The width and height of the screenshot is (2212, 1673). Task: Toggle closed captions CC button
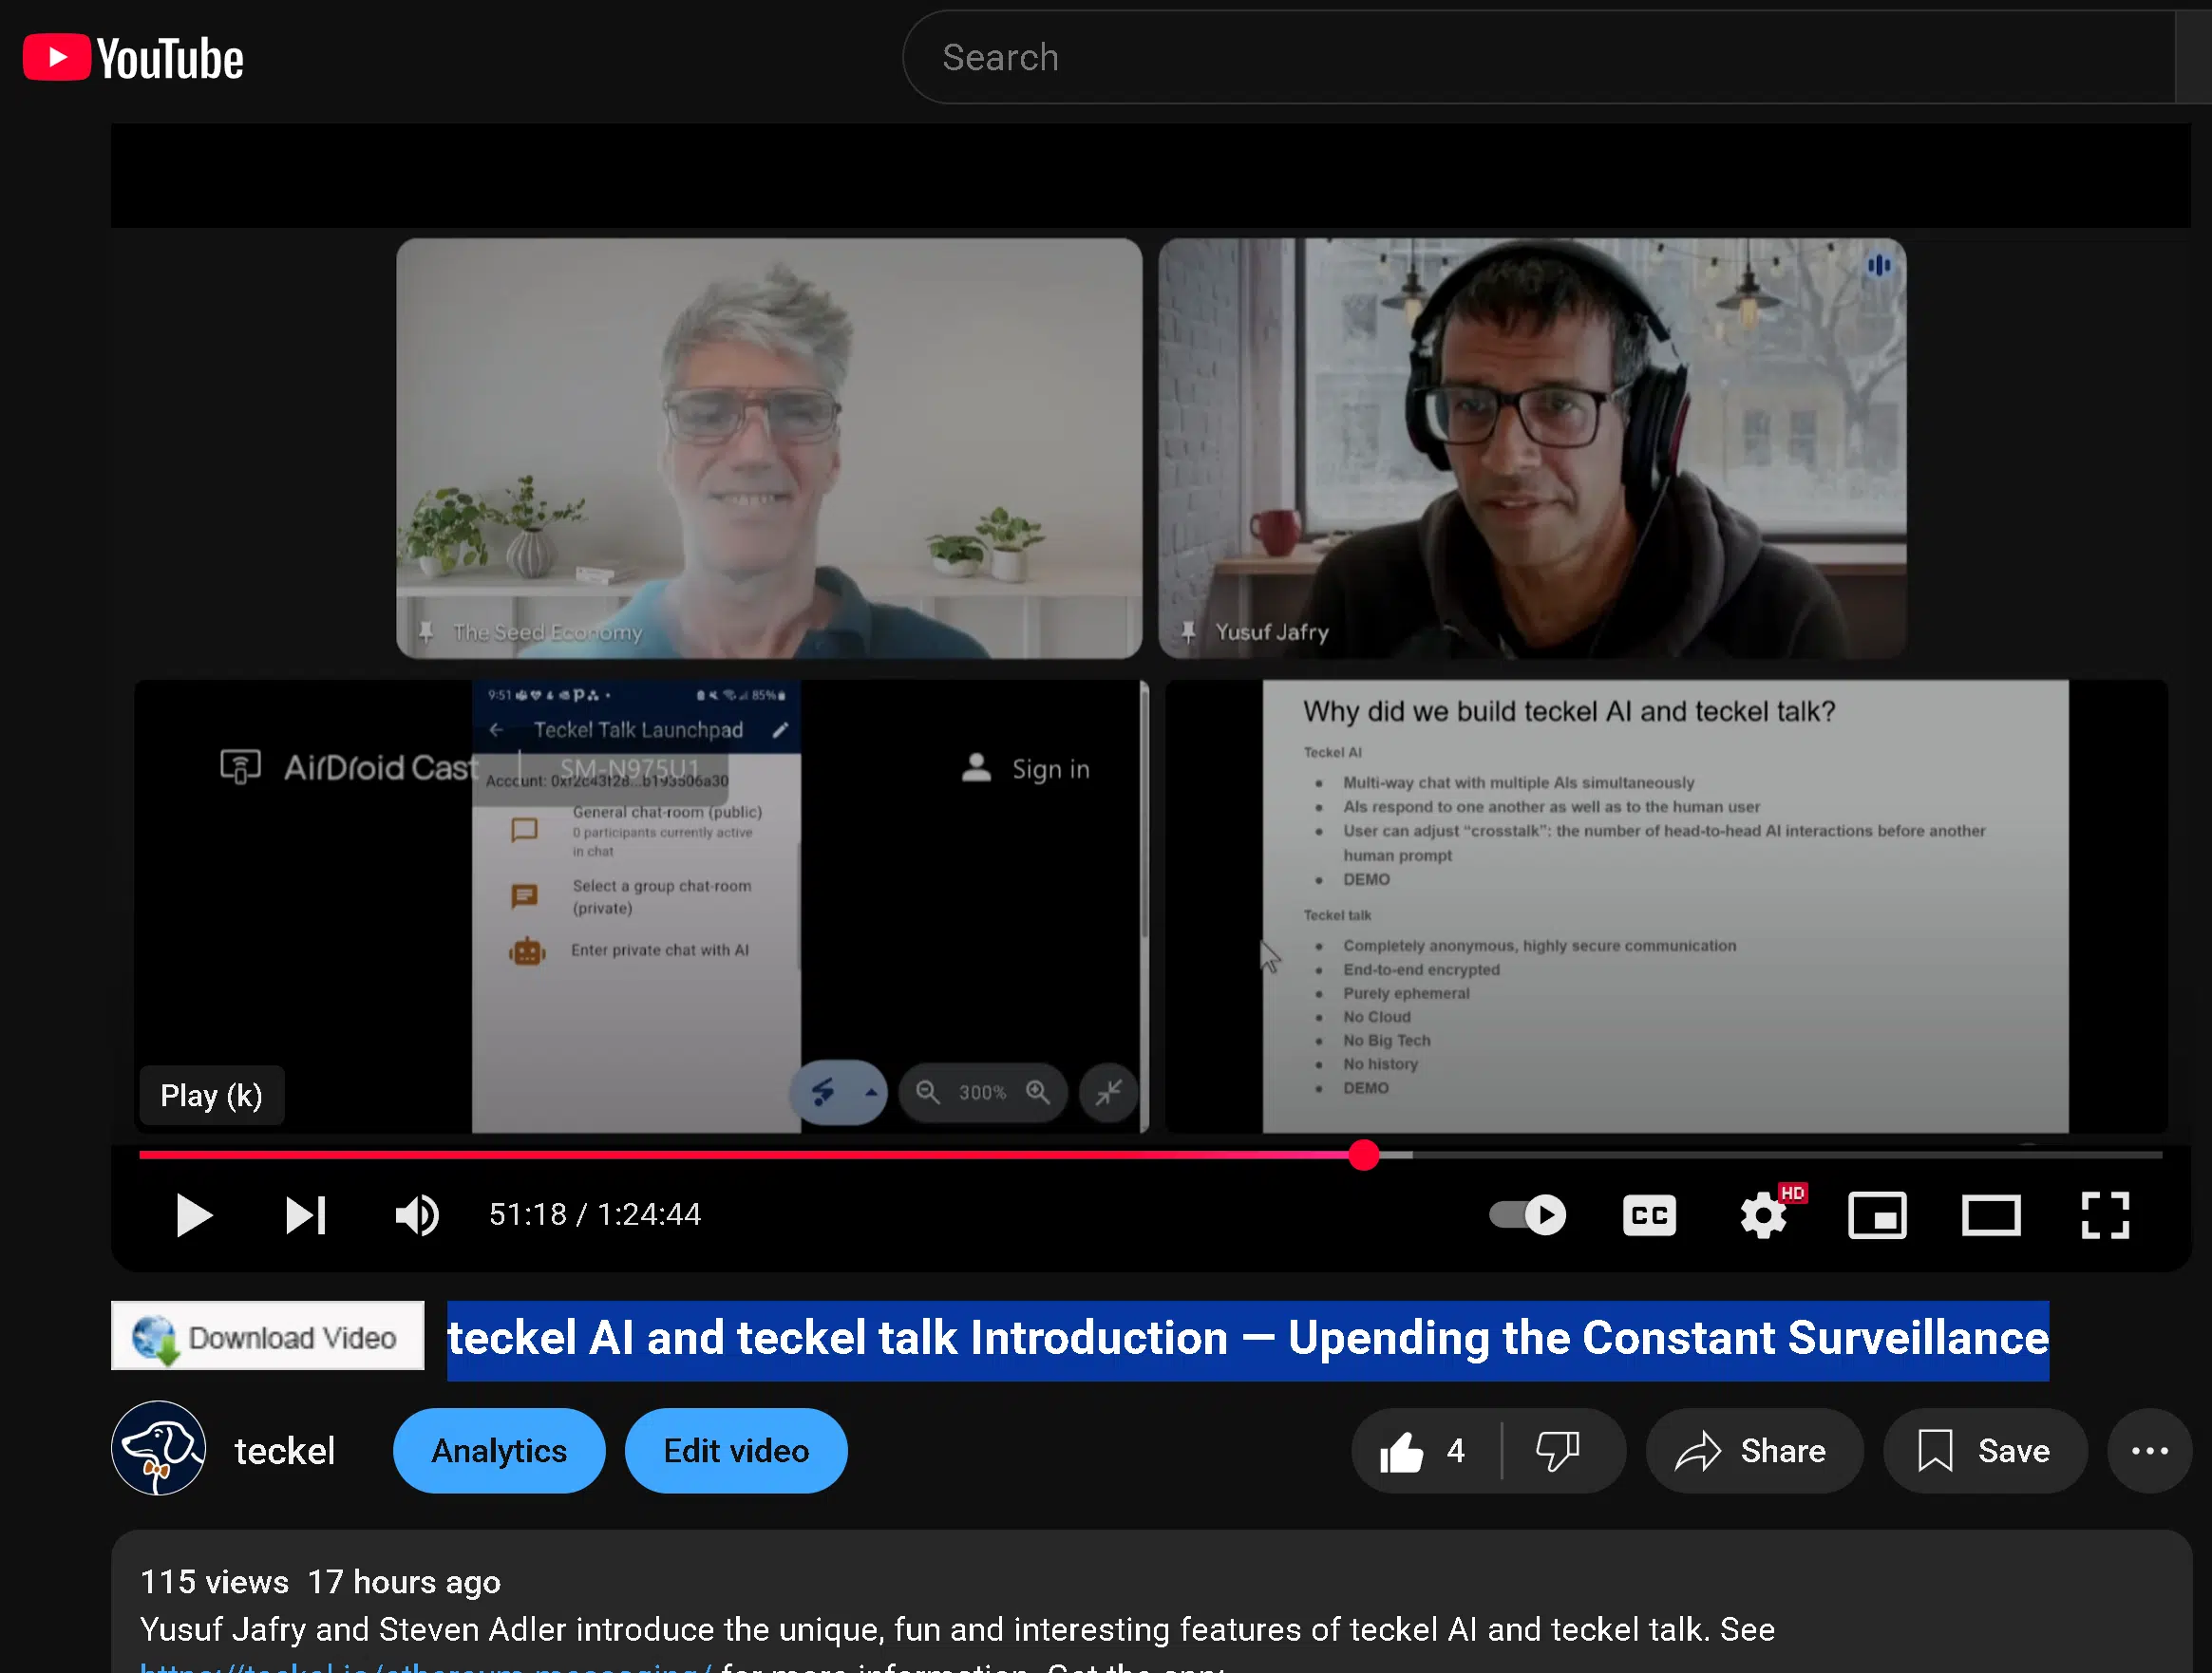(1649, 1215)
